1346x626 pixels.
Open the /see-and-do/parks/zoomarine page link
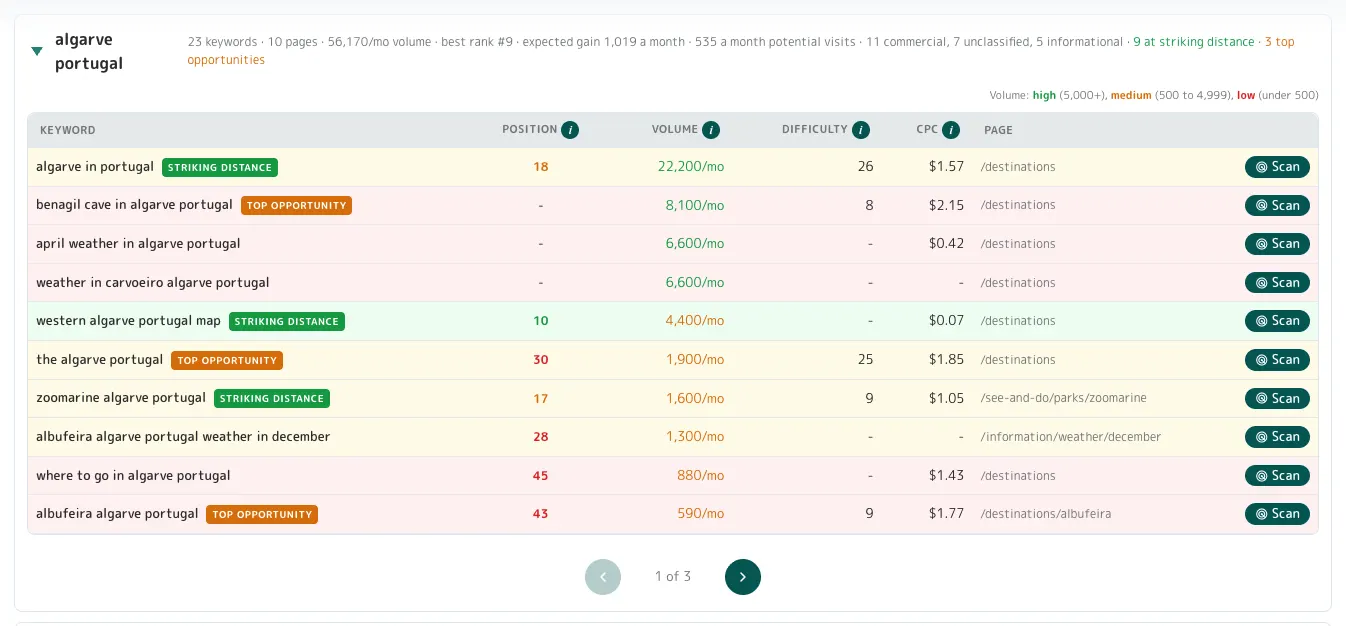pyautogui.click(x=1063, y=398)
